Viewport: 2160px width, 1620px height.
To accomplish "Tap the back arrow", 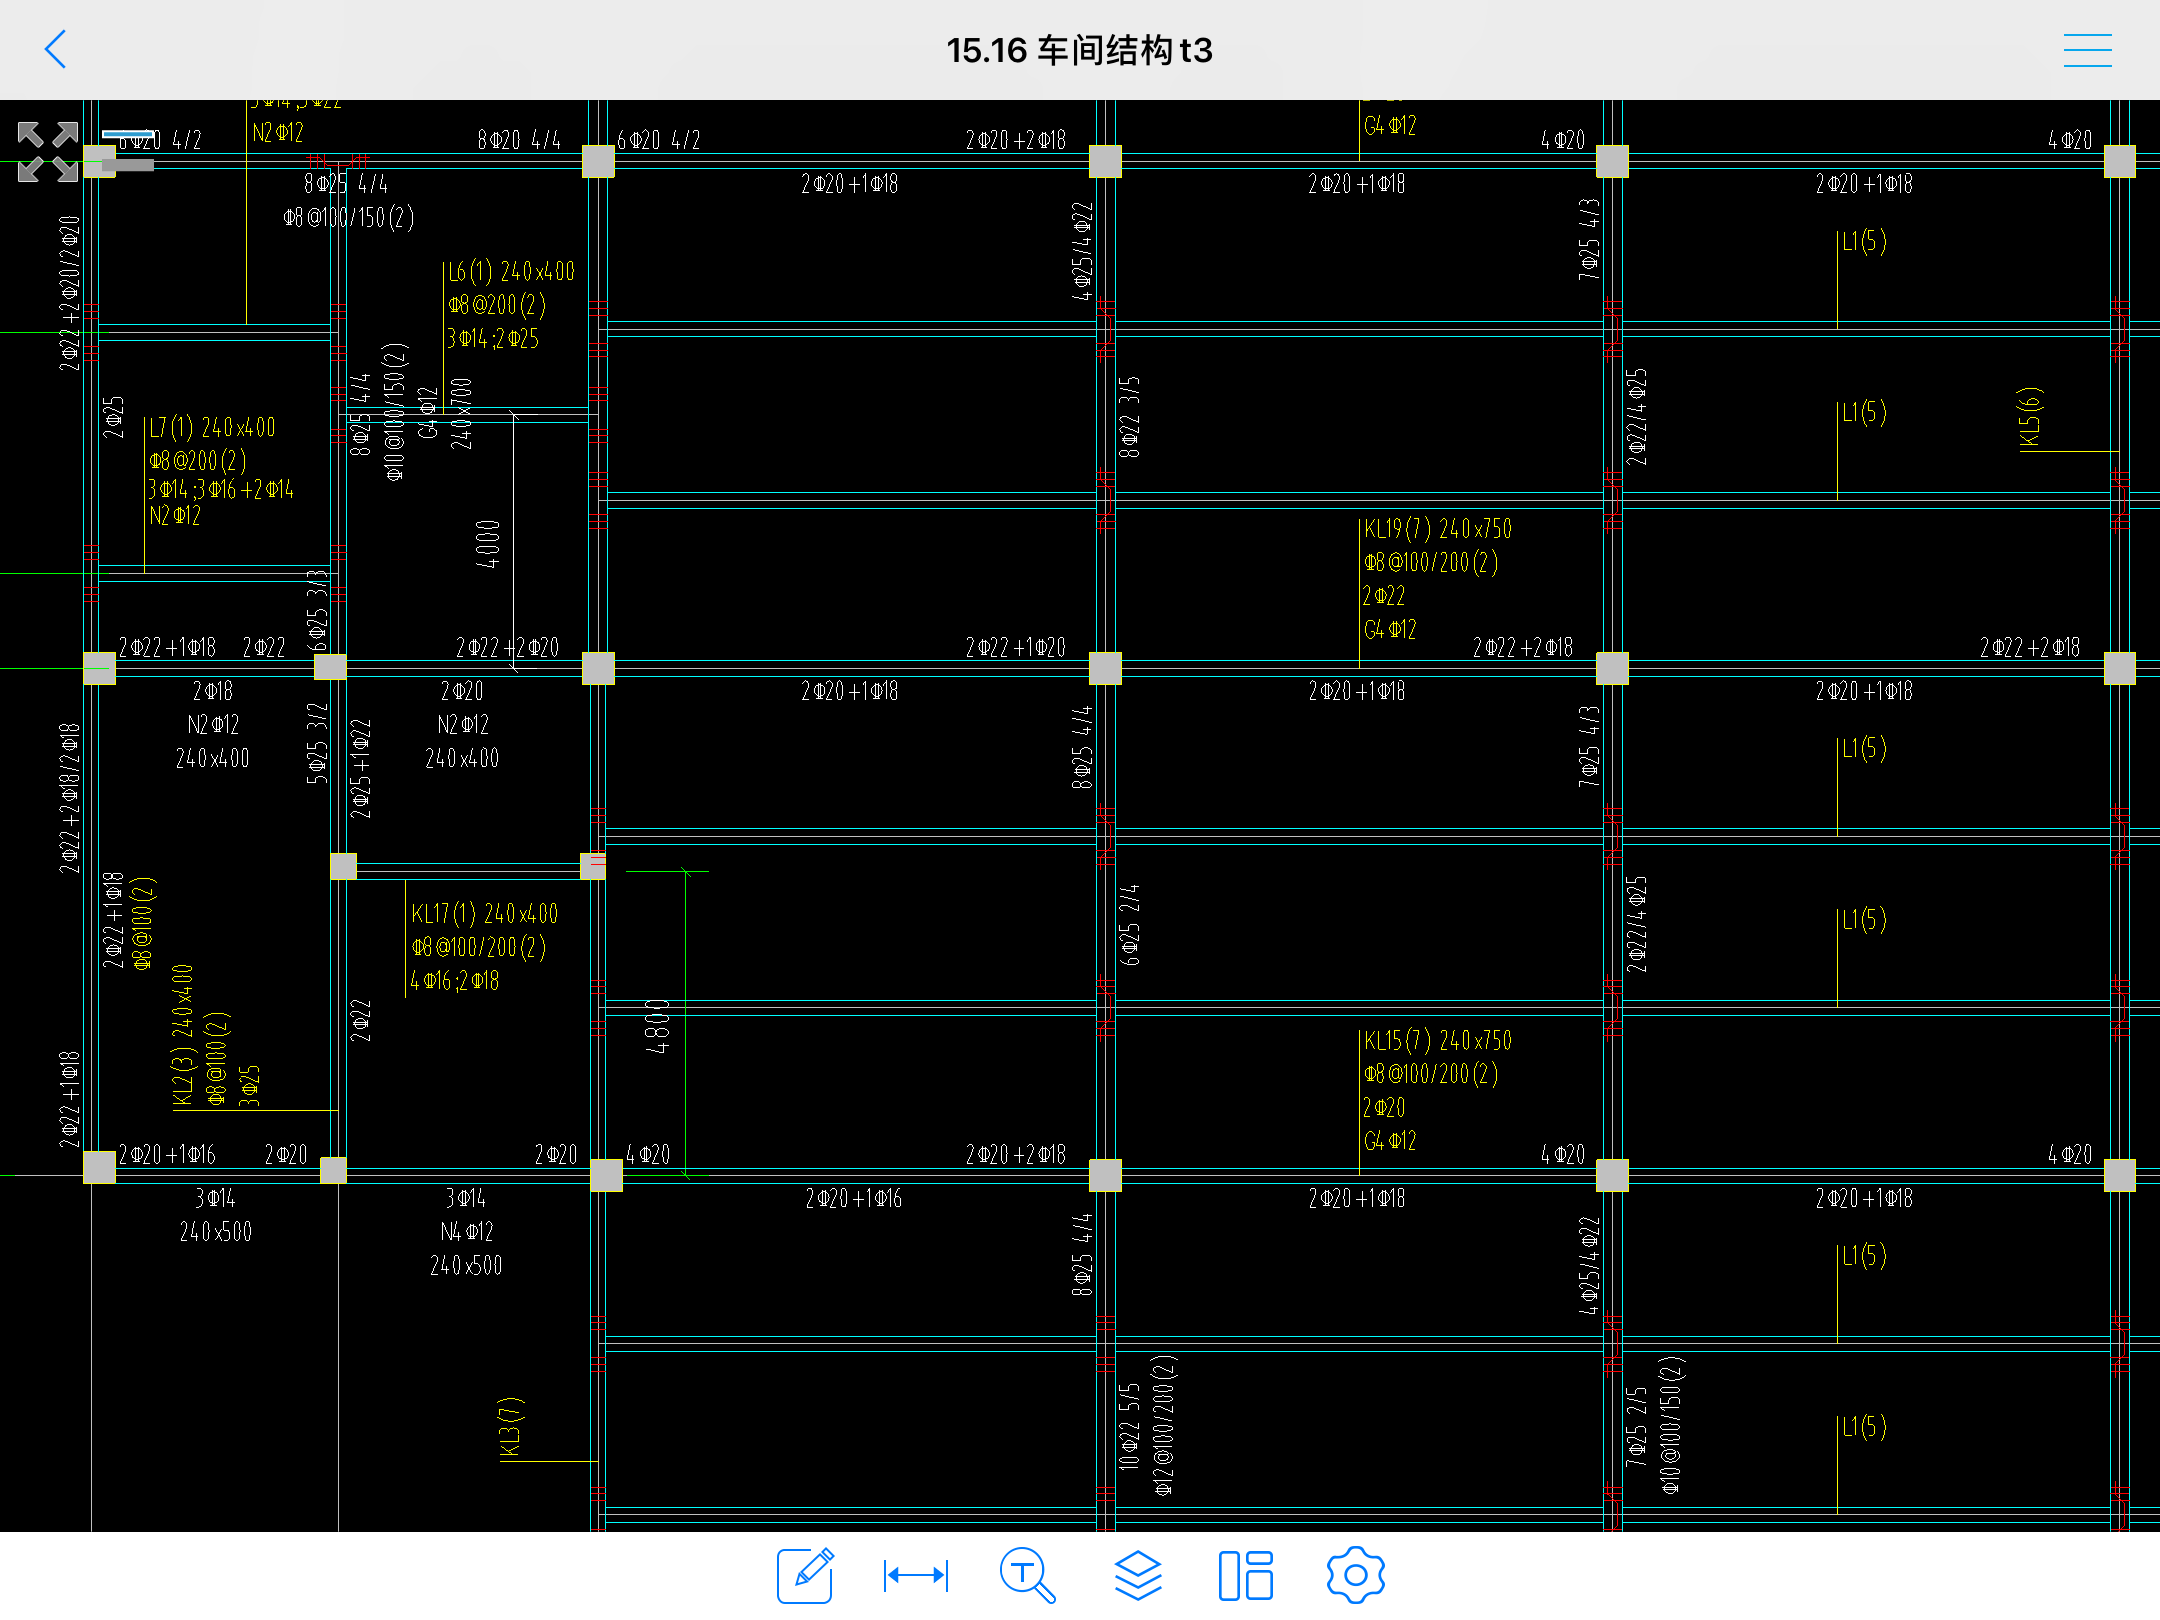I will (56, 49).
